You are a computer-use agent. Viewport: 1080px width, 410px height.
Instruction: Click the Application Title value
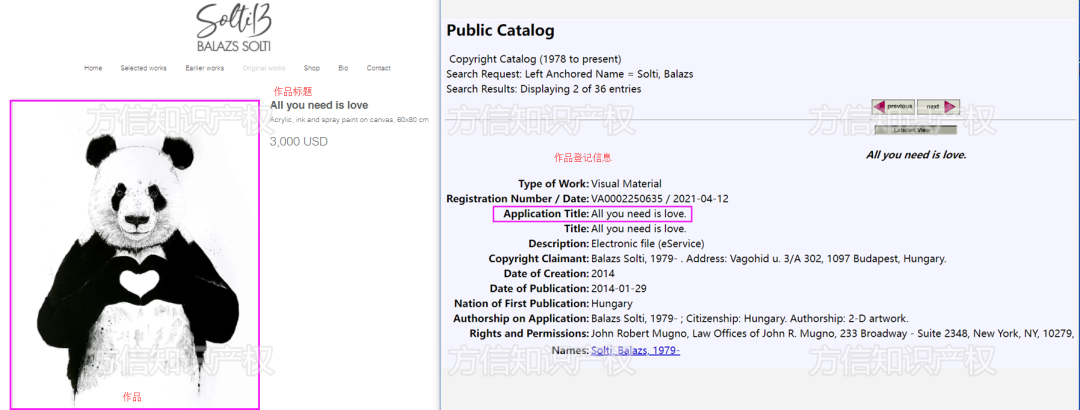[x=638, y=214]
